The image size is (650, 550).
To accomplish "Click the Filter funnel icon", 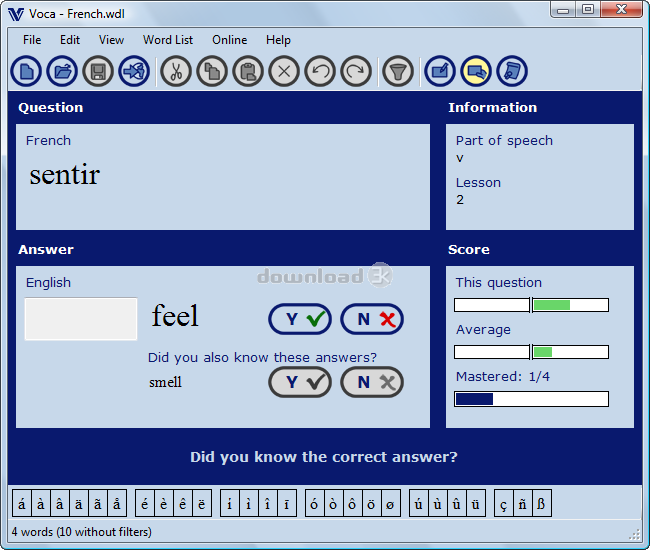I will tap(398, 71).
